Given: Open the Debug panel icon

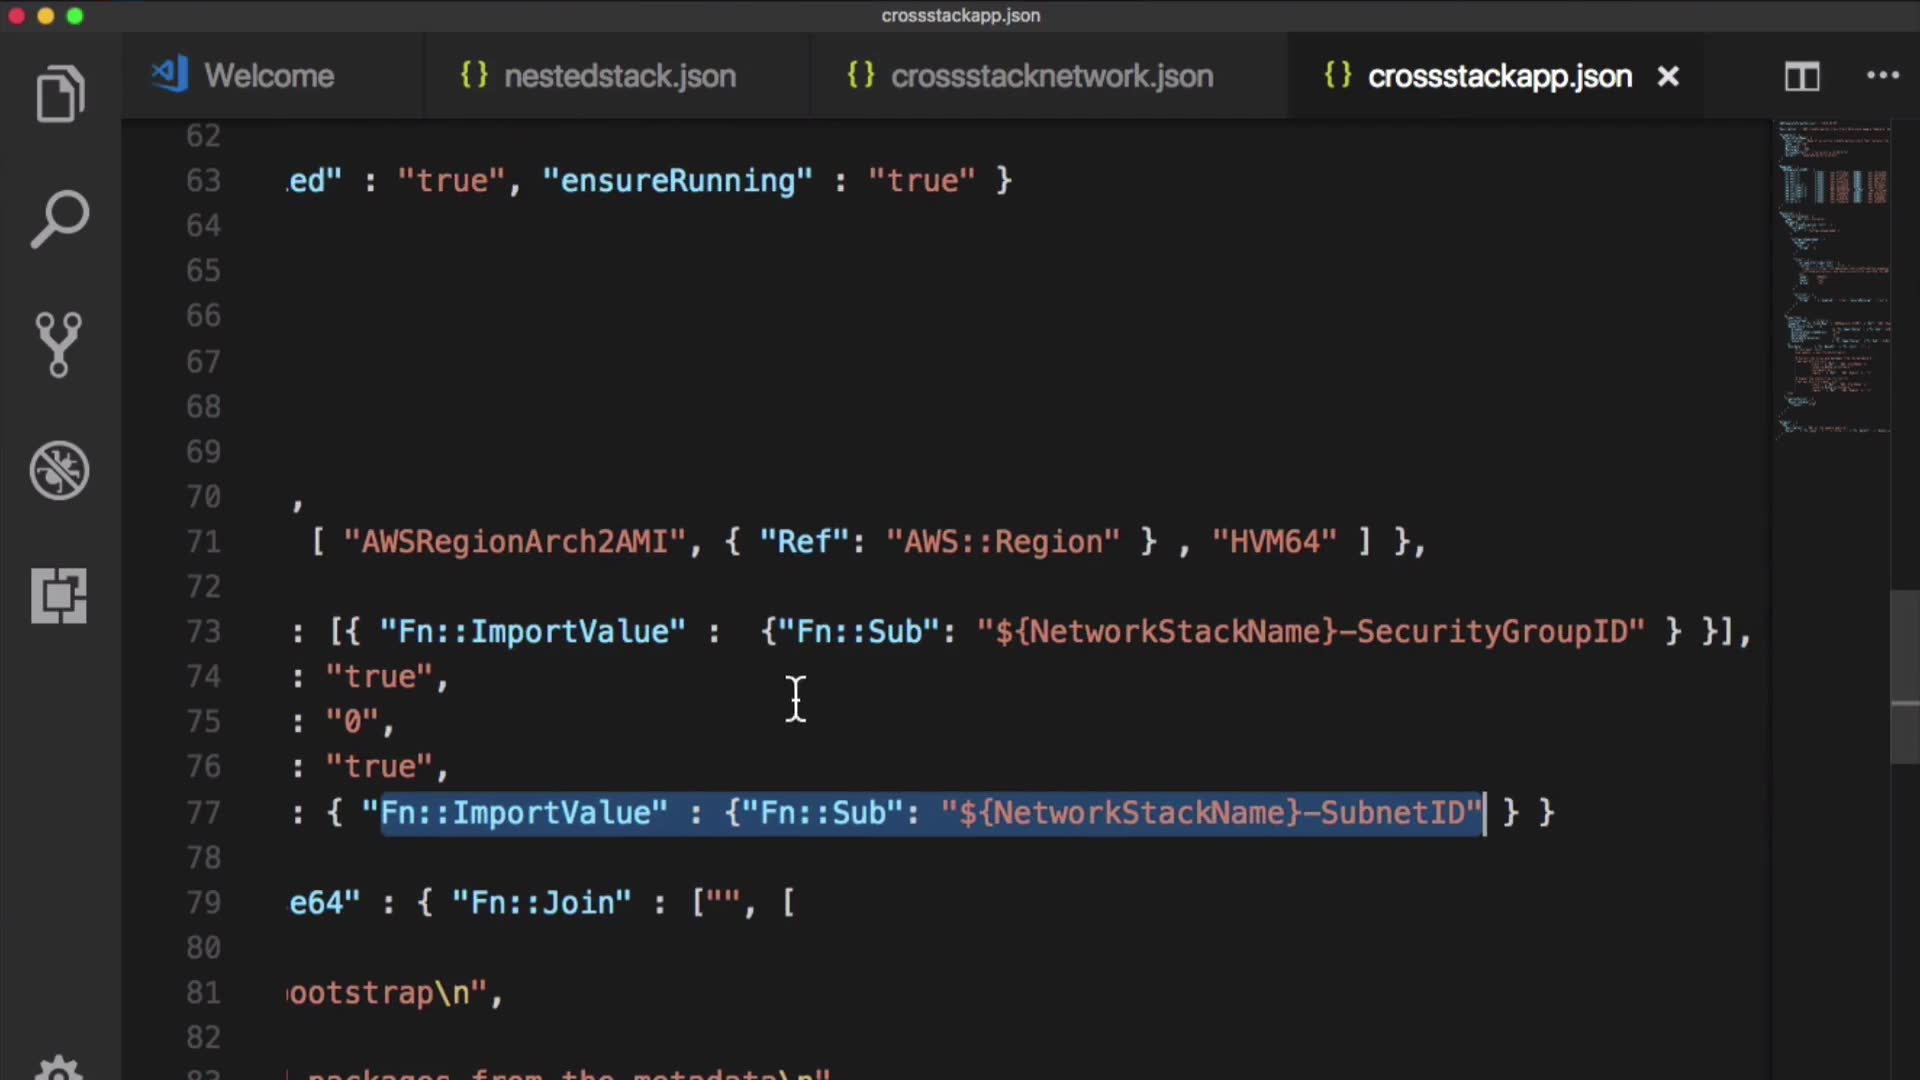Looking at the screenshot, I should click(60, 470).
